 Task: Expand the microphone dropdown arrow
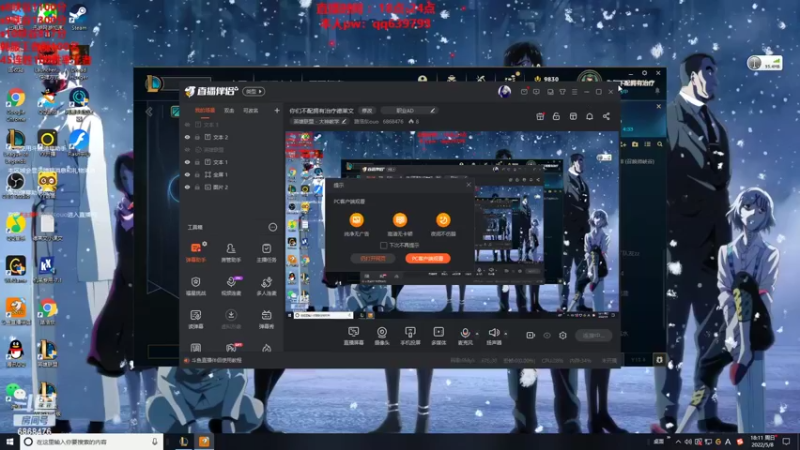pos(477,334)
